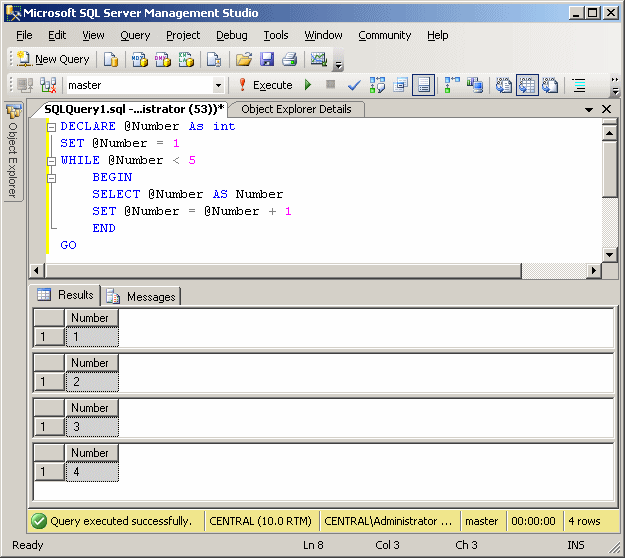625x558 pixels.
Task: Toggle IntelliSense Enabled button
Action: click(423, 85)
